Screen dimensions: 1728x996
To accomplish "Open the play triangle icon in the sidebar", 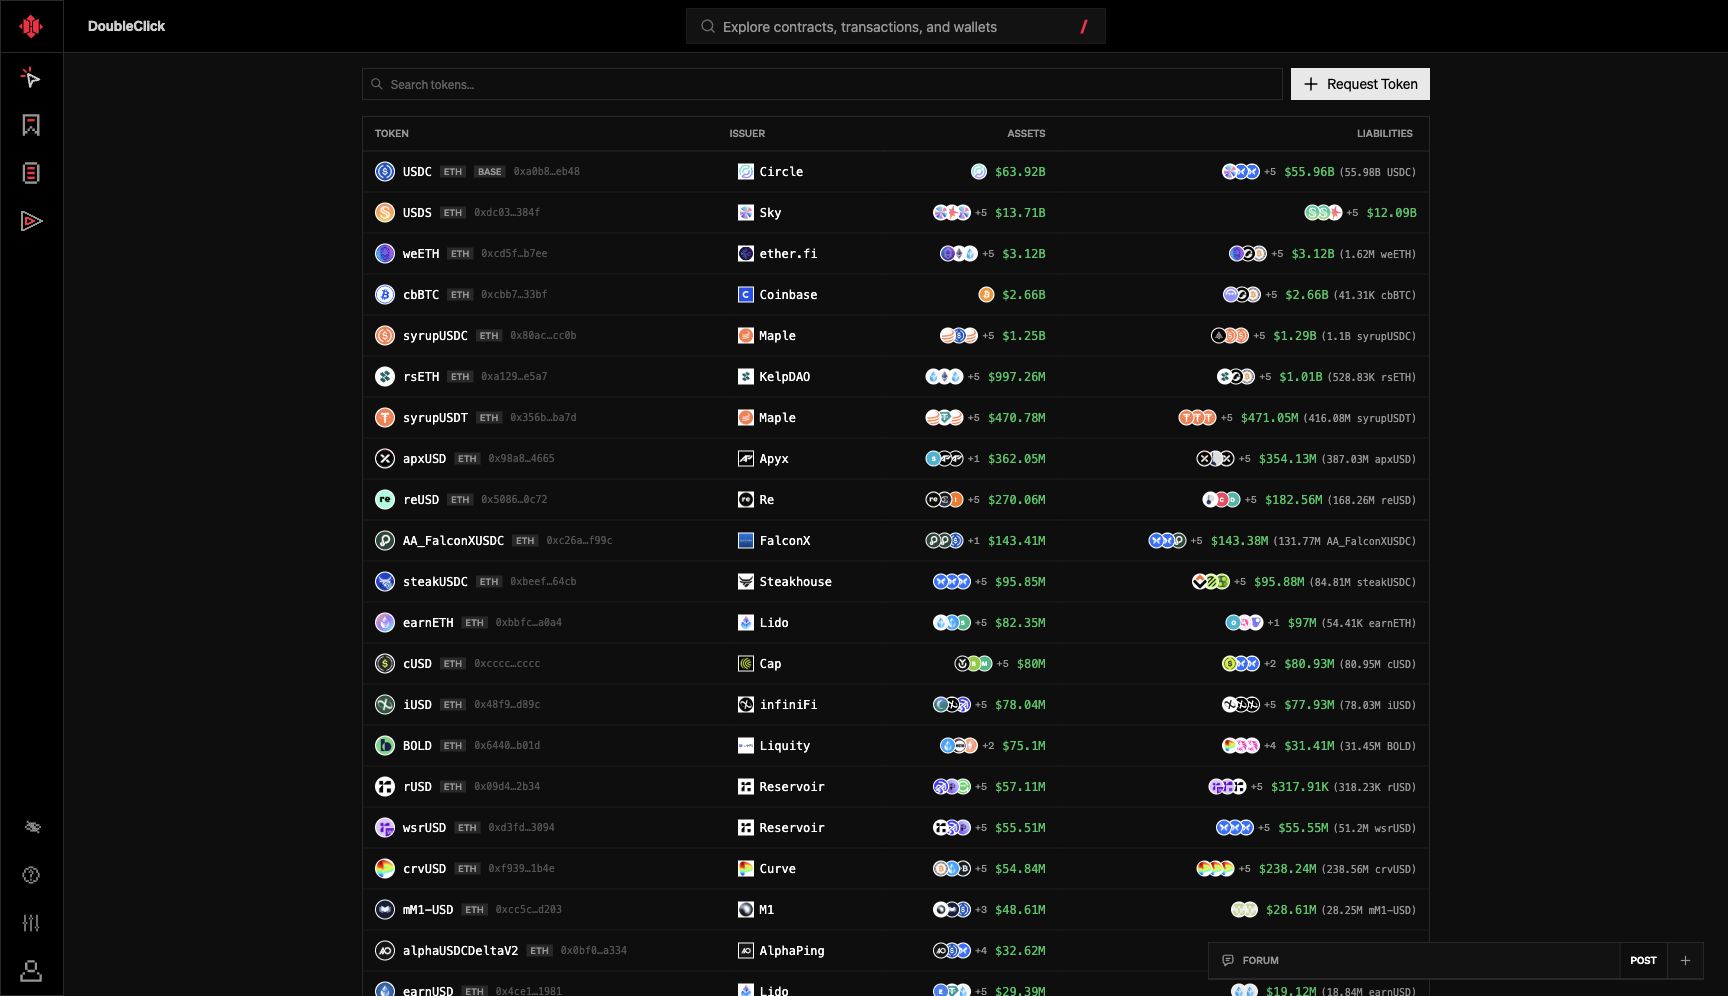I will point(31,221).
